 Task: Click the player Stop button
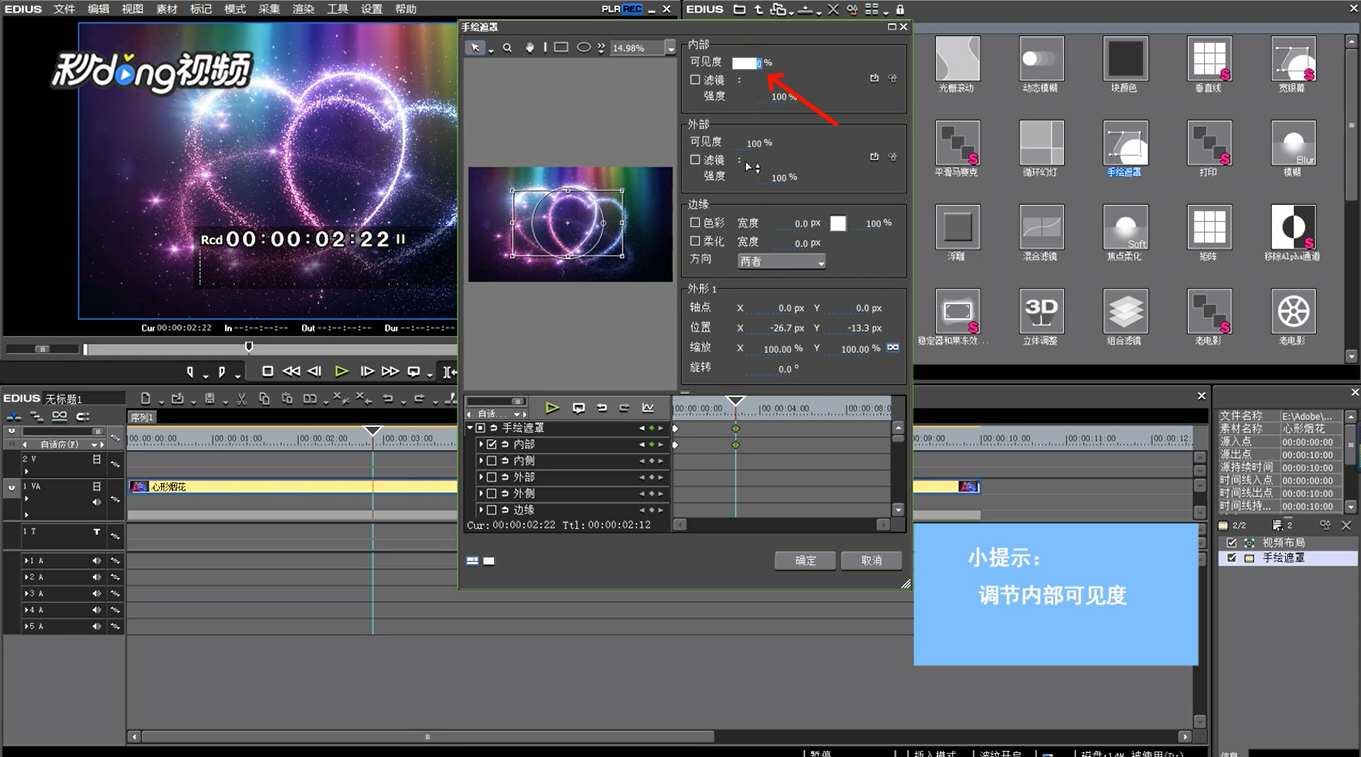pyautogui.click(x=267, y=371)
